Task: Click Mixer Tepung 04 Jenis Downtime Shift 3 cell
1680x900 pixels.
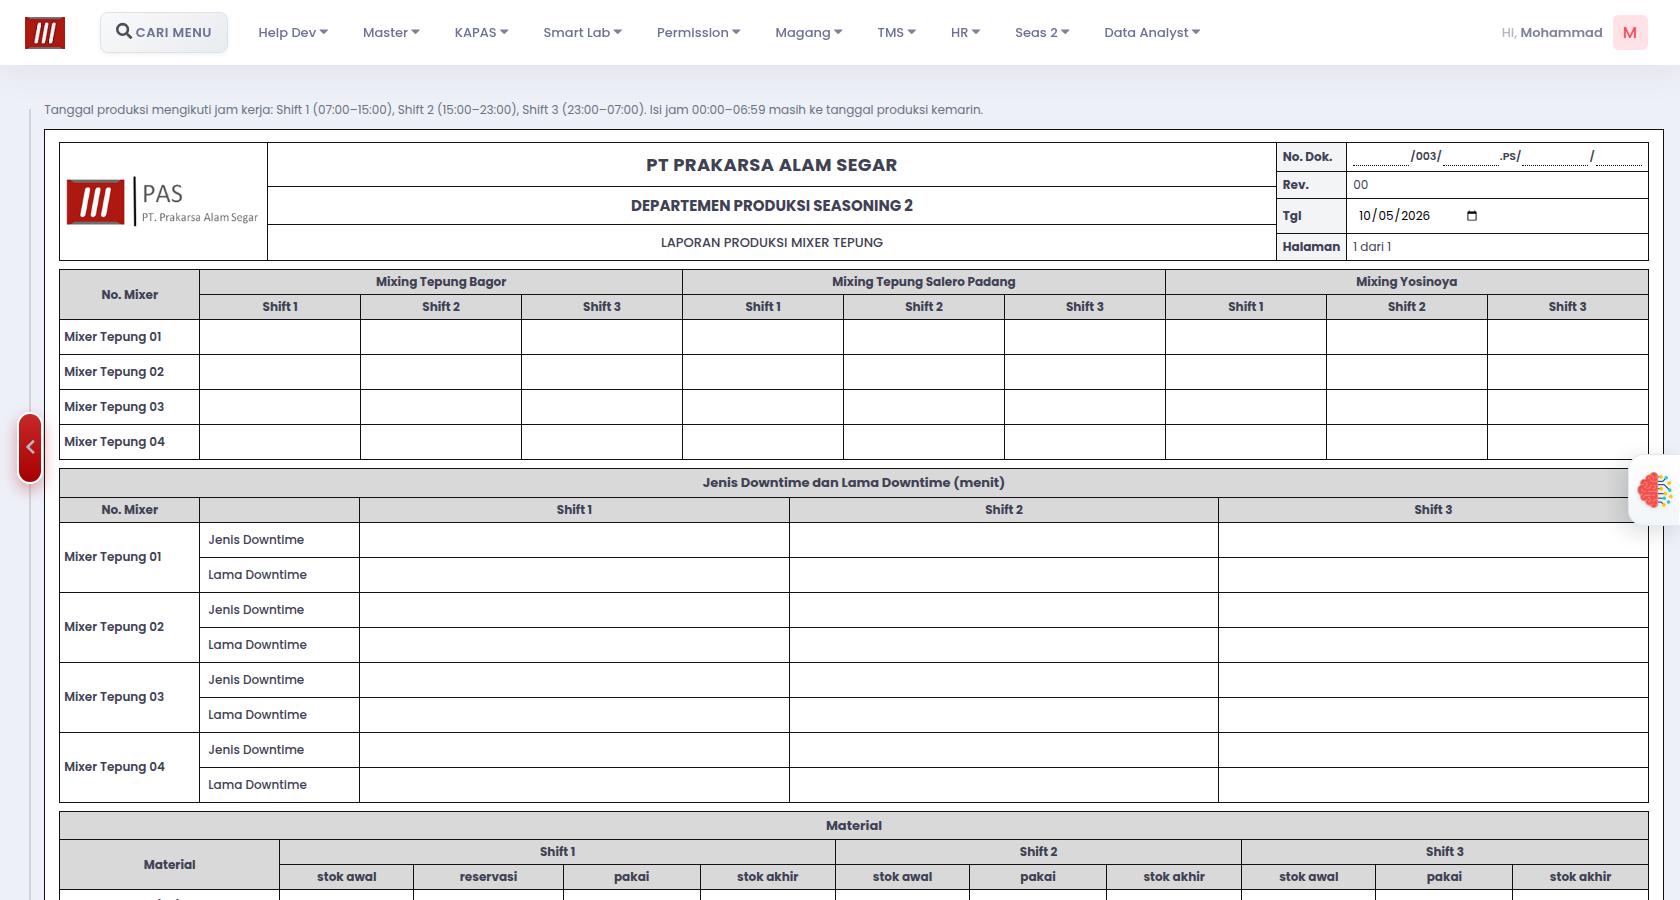Action: pos(1433,750)
